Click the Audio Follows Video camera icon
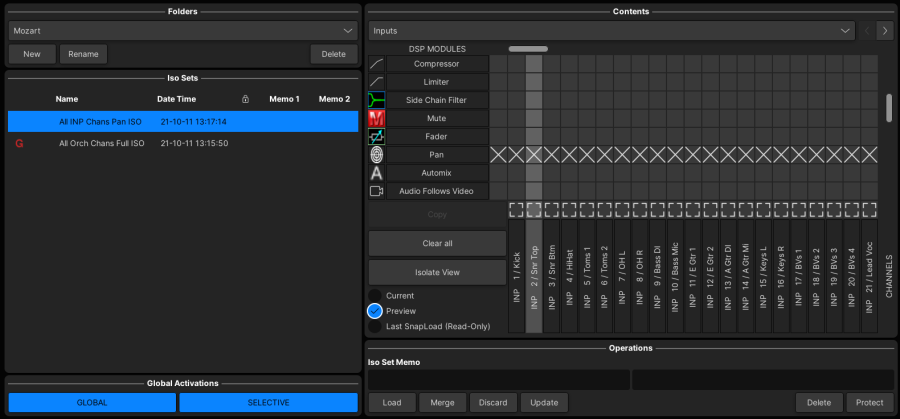 tap(377, 191)
